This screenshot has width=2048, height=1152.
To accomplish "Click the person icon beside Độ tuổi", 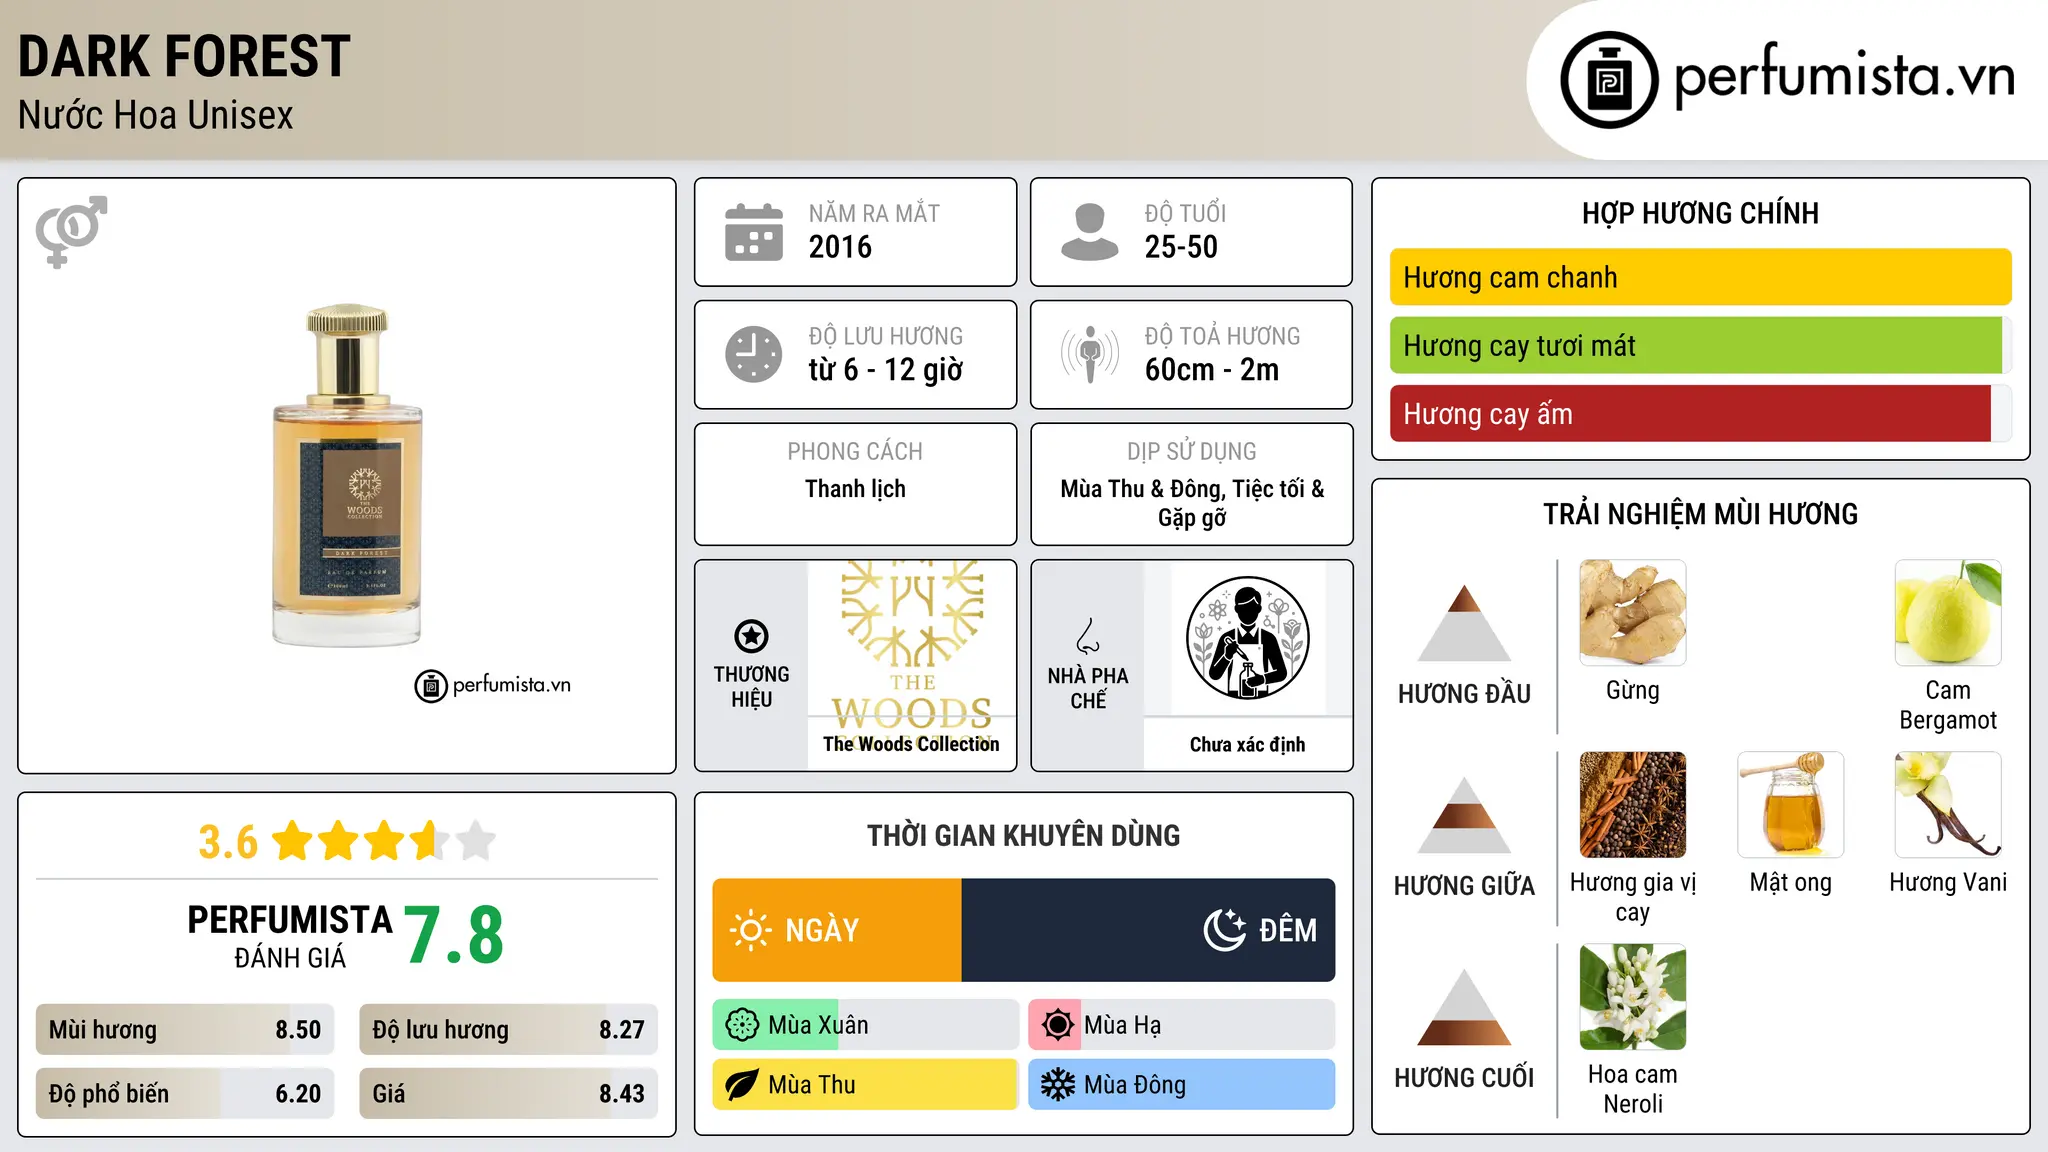I will tap(1089, 232).
